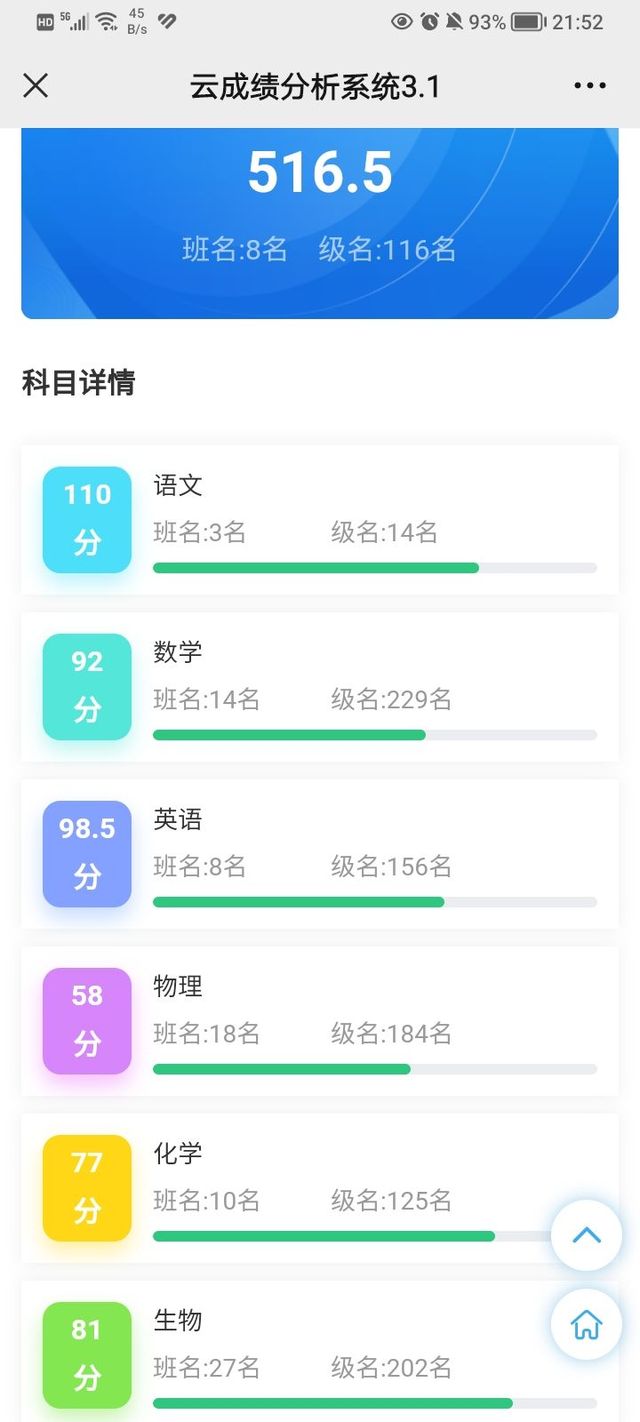Tap the Wi-Fi icon in status bar

(107, 21)
